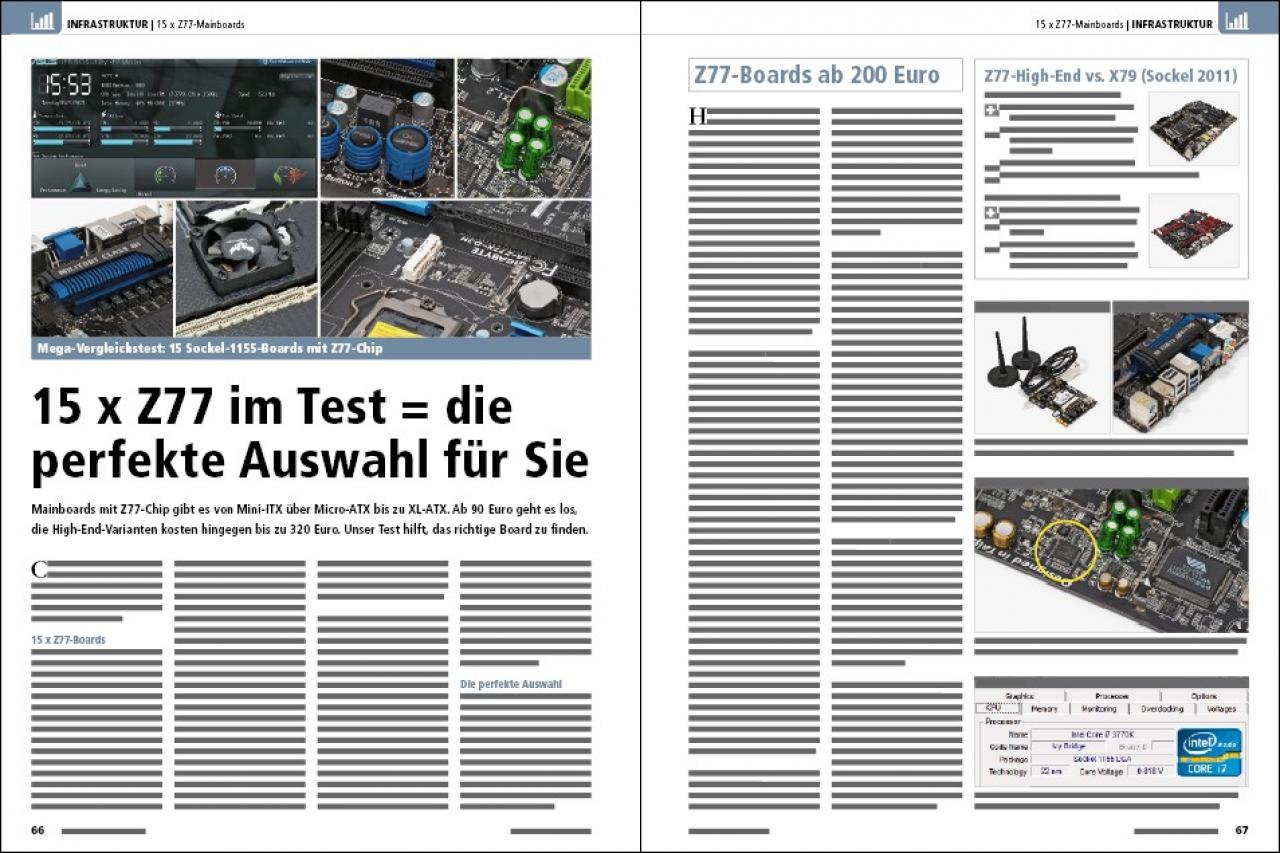The height and width of the screenshot is (853, 1280).
Task: Open the Voltages tab
Action: (x=1221, y=709)
